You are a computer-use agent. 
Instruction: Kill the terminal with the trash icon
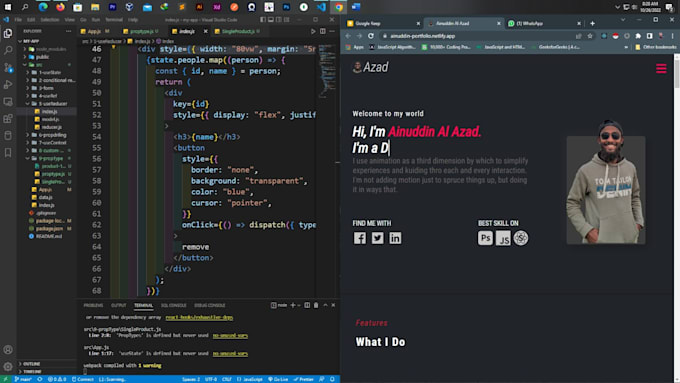click(316, 305)
